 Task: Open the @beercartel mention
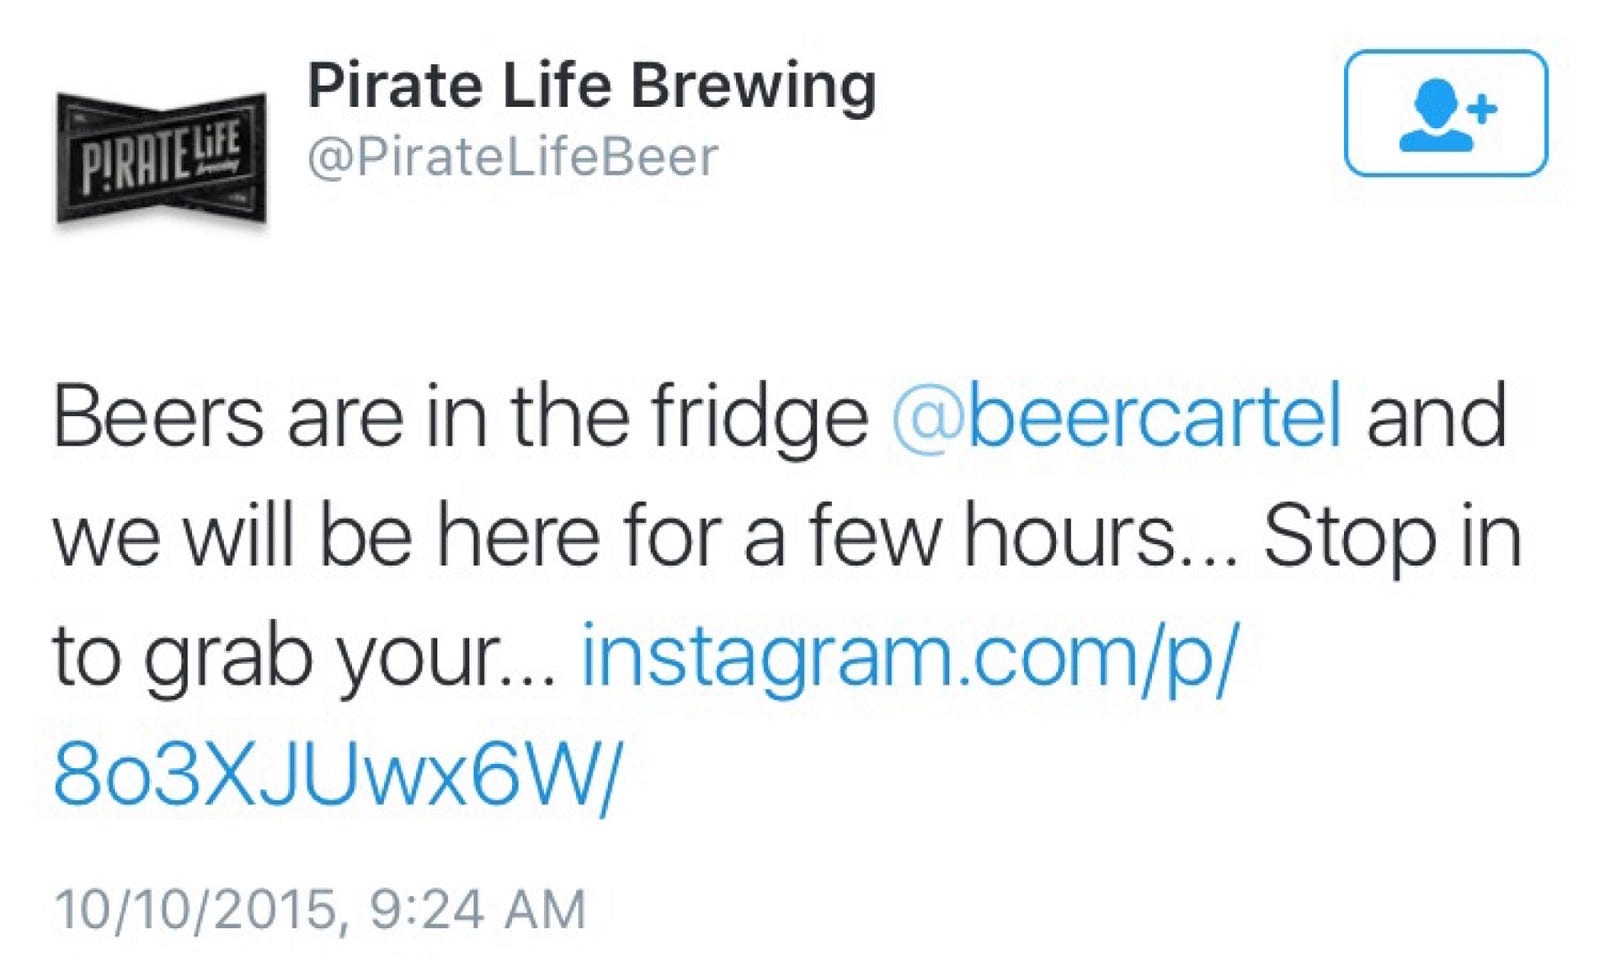pos(1116,416)
